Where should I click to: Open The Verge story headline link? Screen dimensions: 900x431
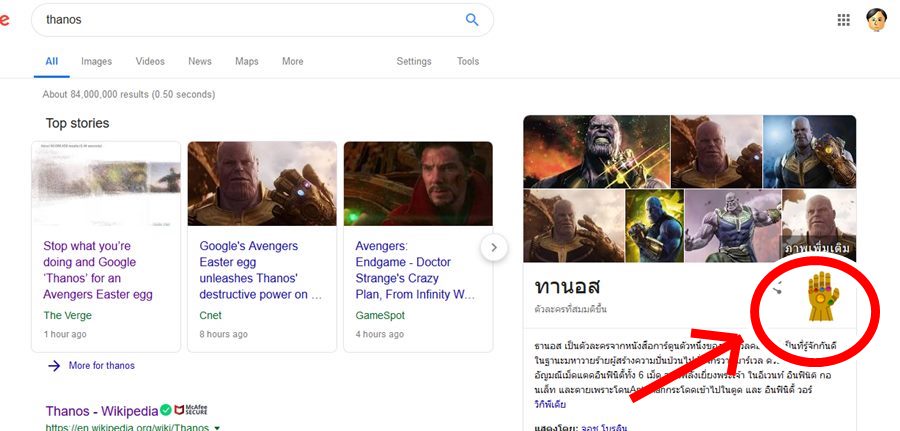coord(98,270)
